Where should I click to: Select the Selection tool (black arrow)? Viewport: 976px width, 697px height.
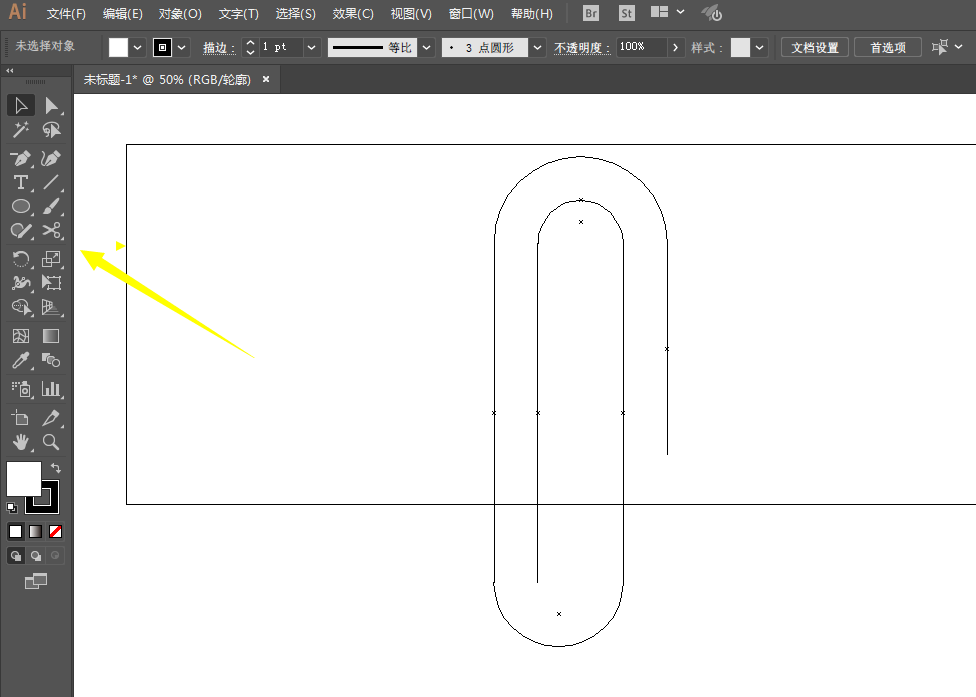(21, 106)
